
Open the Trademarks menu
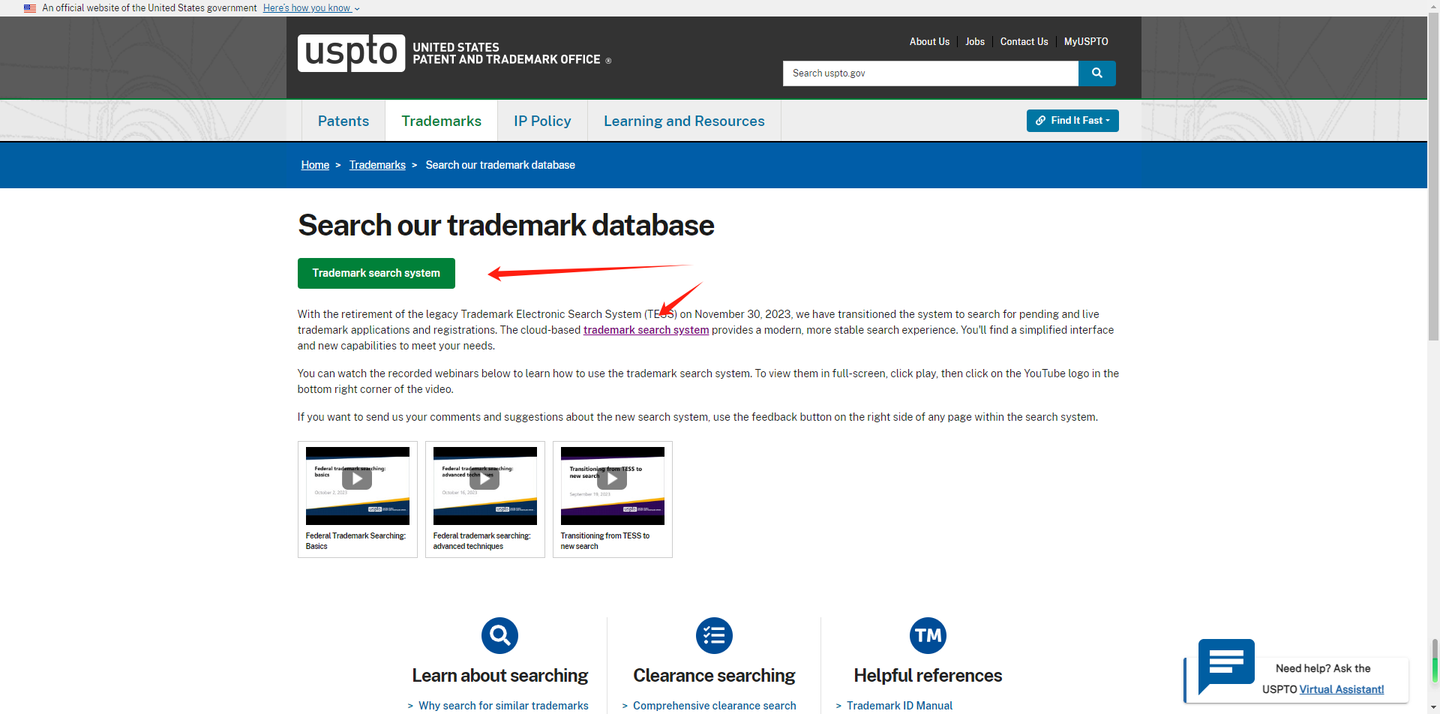[x=441, y=121]
